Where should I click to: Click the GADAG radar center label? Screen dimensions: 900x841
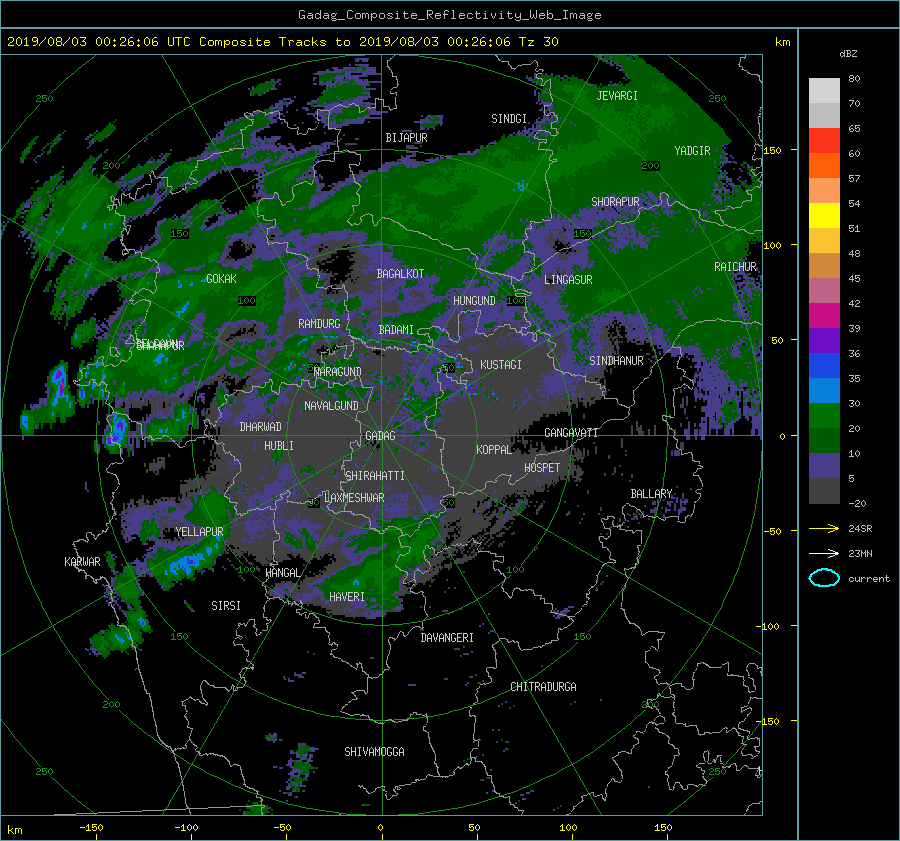pyautogui.click(x=380, y=436)
